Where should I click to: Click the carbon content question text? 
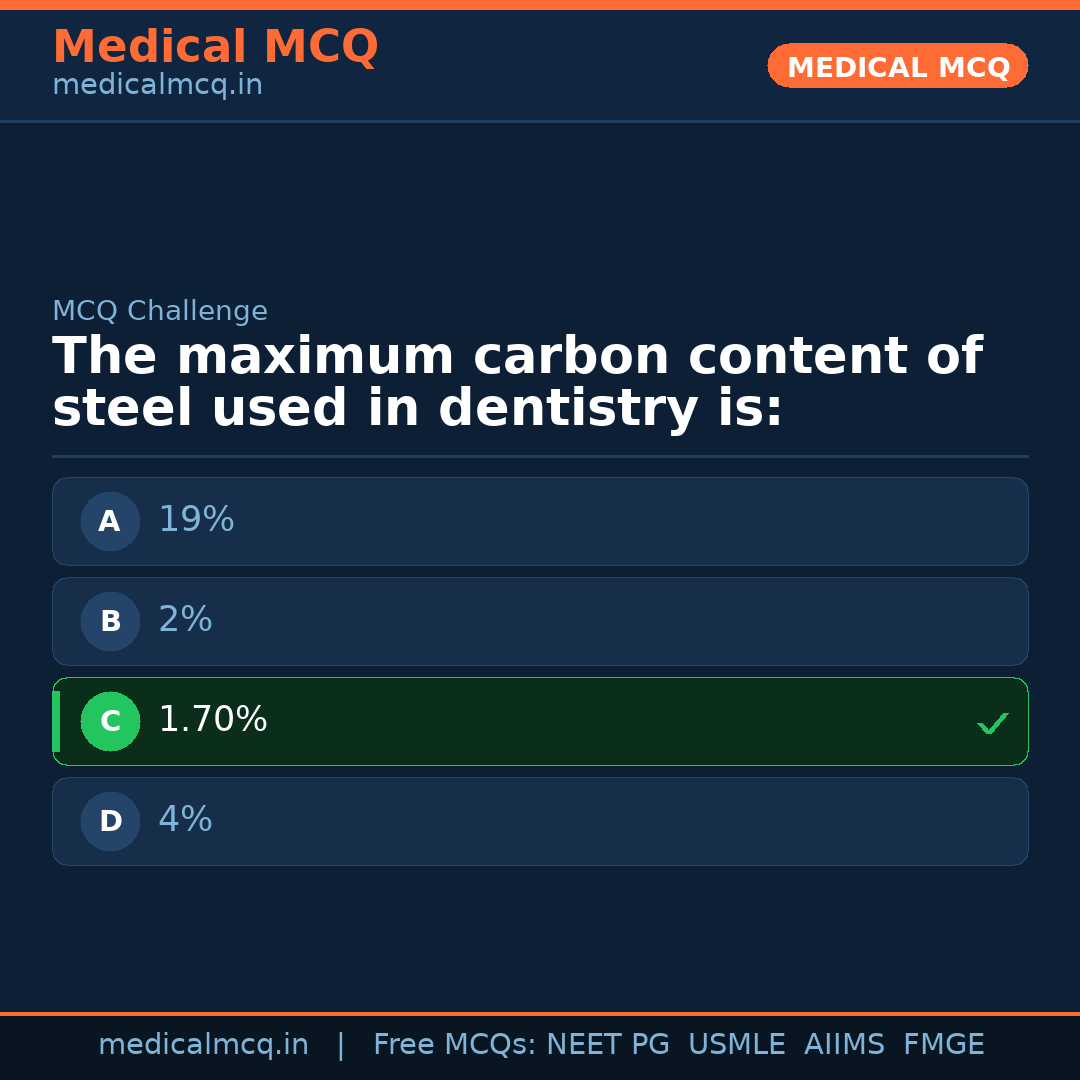pyautogui.click(x=517, y=383)
